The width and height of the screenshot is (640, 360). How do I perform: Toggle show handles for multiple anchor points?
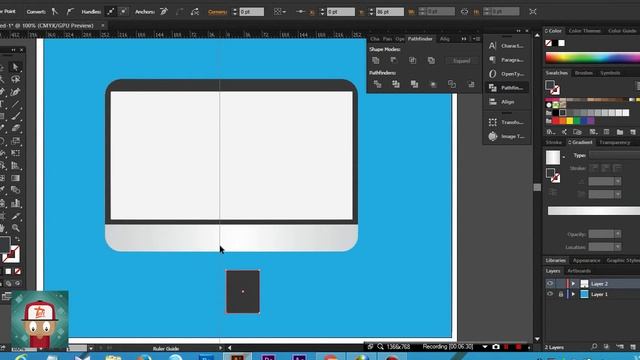(111, 11)
